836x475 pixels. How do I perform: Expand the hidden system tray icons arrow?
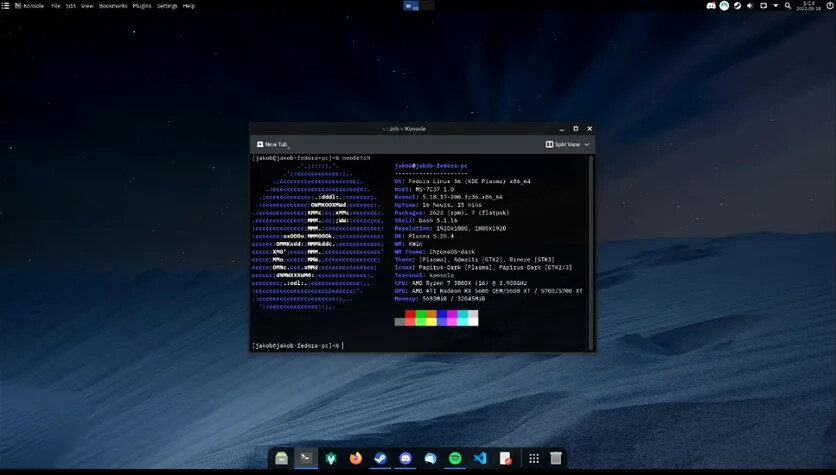[775, 6]
